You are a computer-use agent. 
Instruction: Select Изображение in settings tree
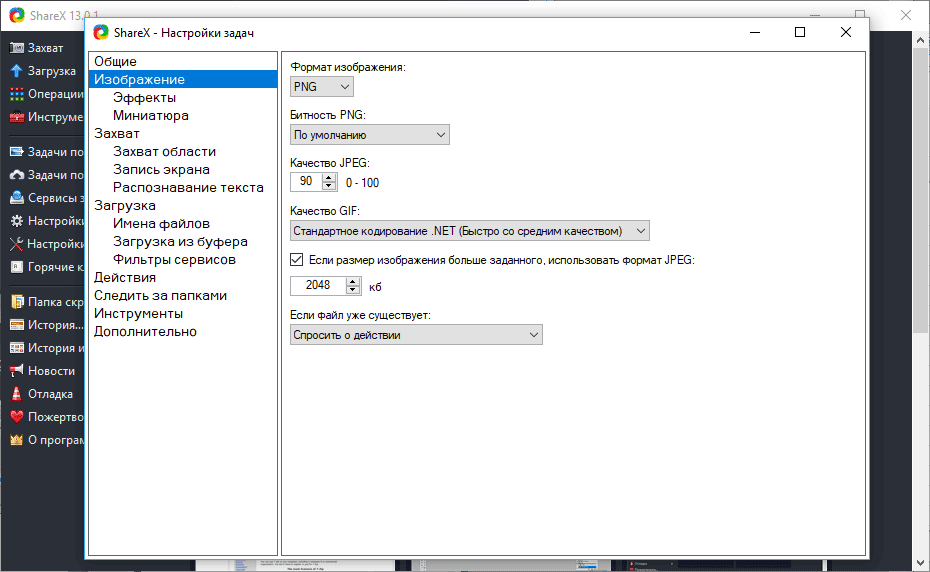click(x=183, y=80)
